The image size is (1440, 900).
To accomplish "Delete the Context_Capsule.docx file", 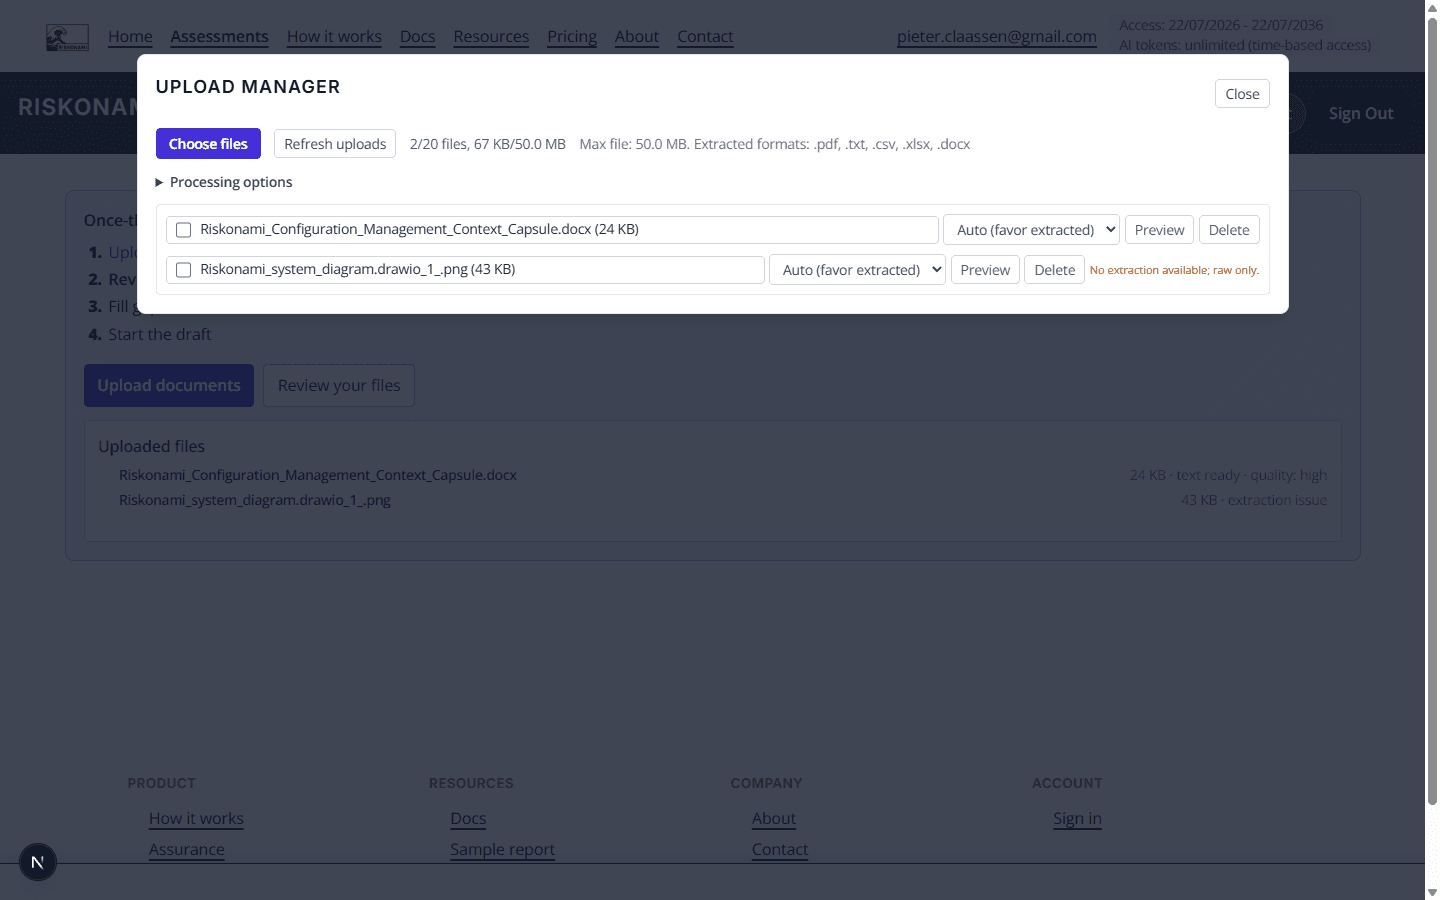I will (x=1229, y=230).
